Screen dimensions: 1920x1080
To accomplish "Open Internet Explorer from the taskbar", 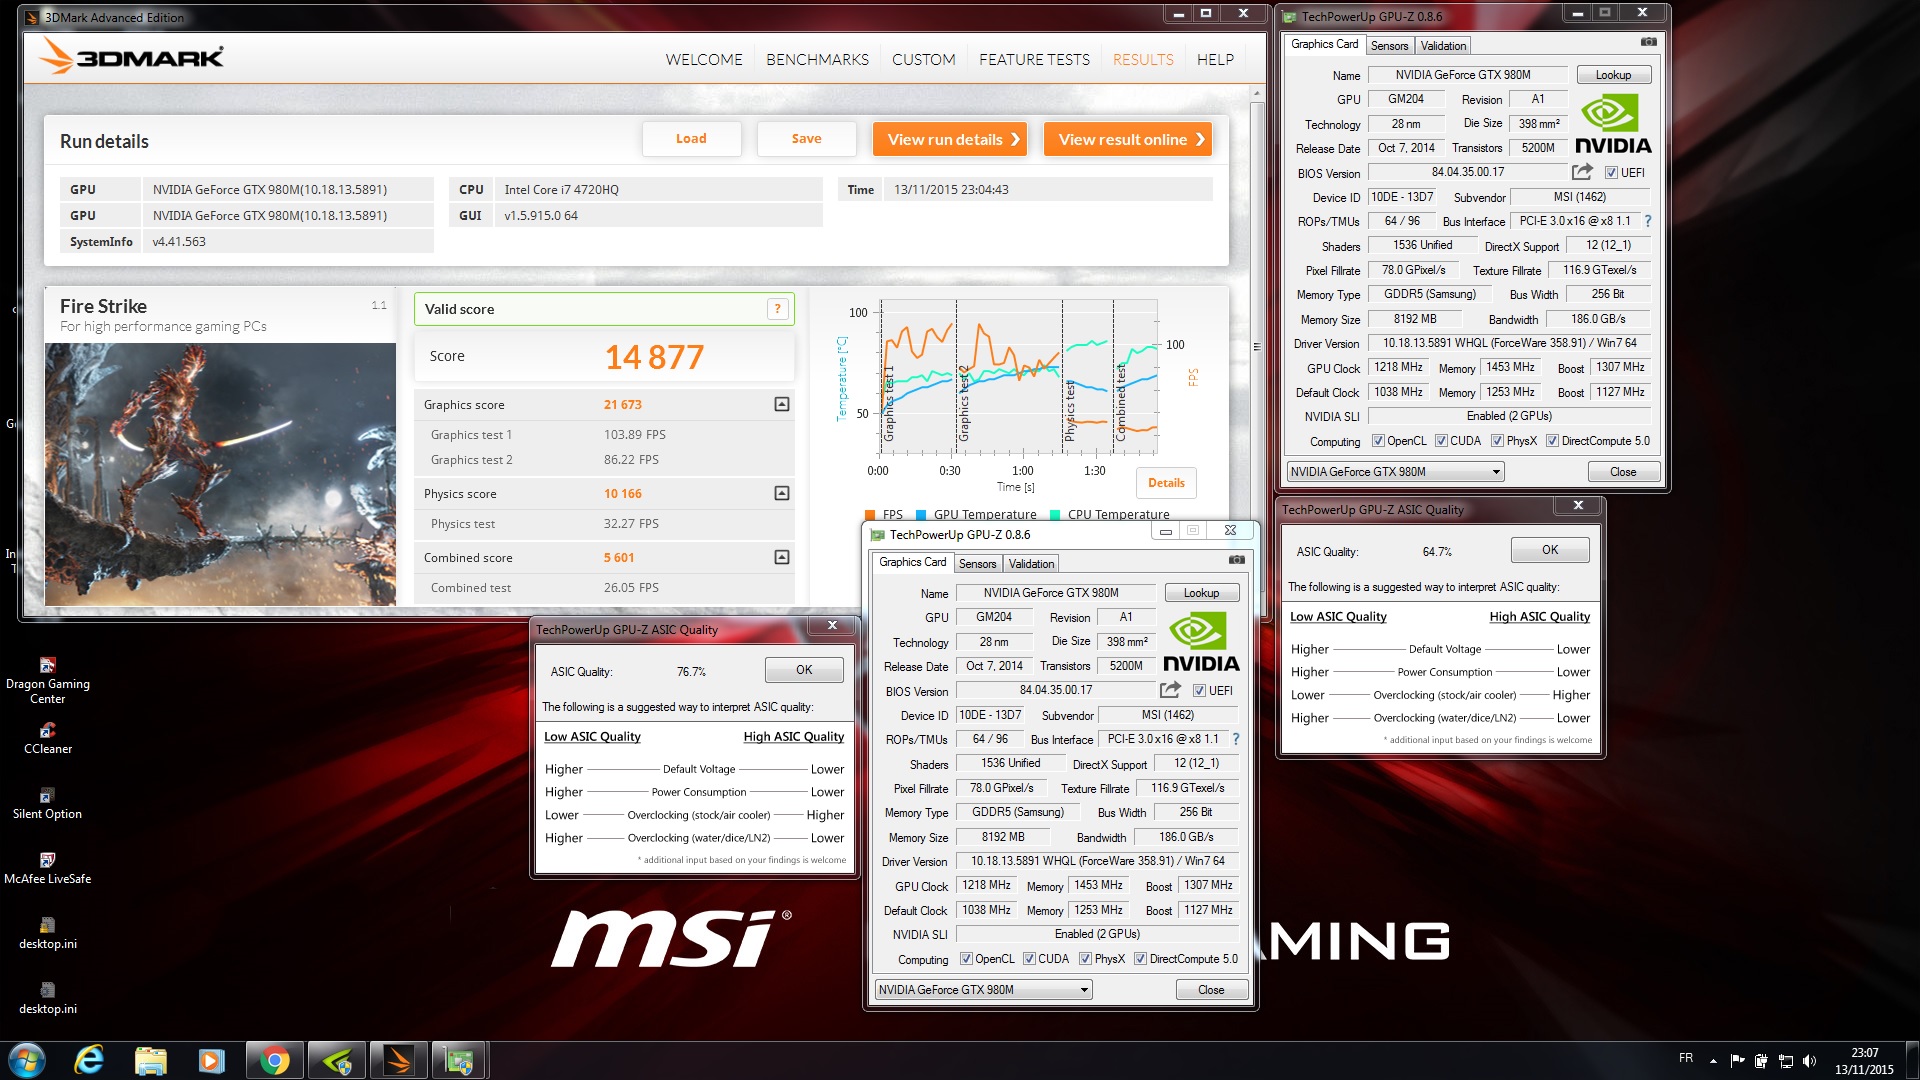I will click(89, 1060).
